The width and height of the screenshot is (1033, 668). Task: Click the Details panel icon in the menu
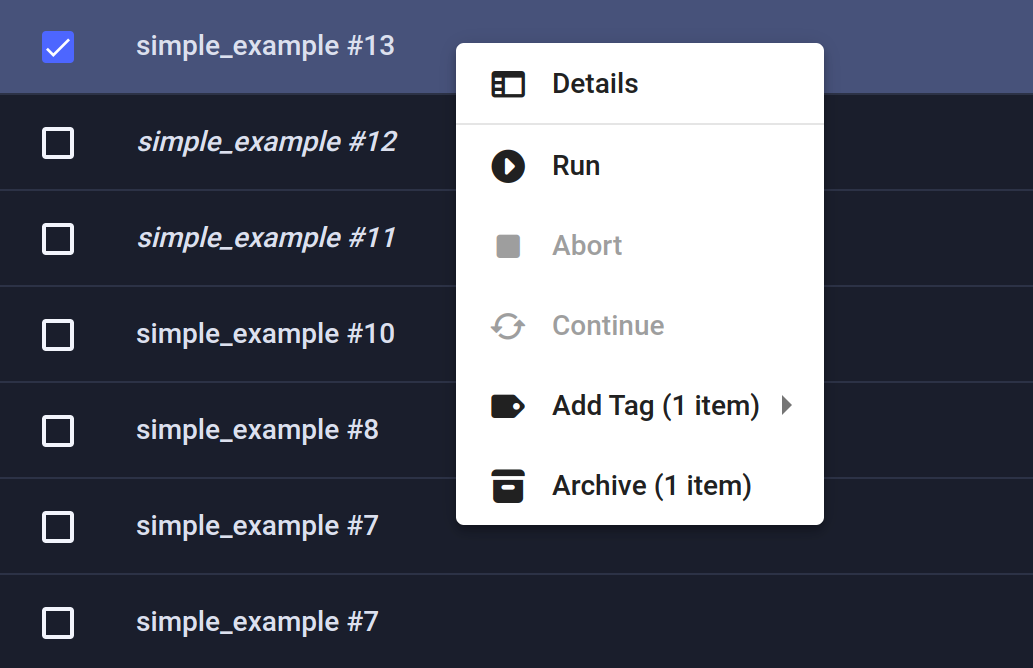coord(508,84)
